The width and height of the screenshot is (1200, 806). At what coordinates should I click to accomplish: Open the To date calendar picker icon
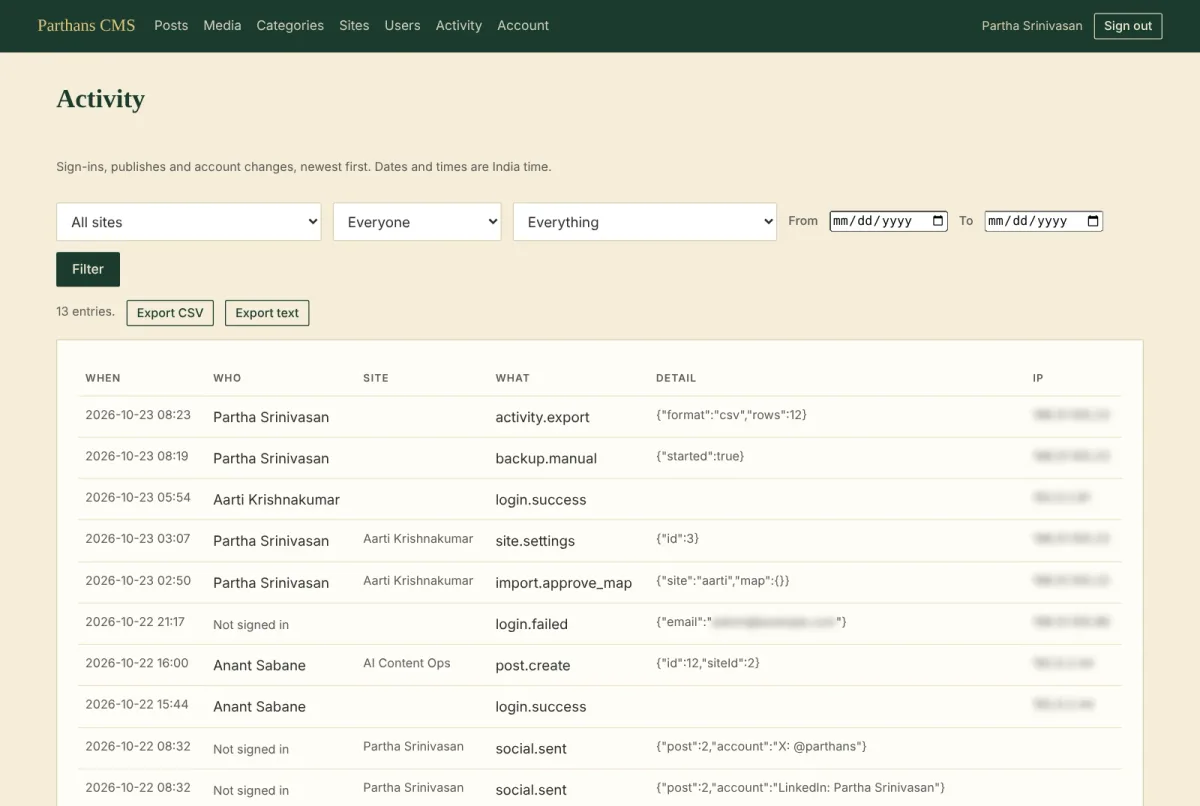tap(1093, 221)
